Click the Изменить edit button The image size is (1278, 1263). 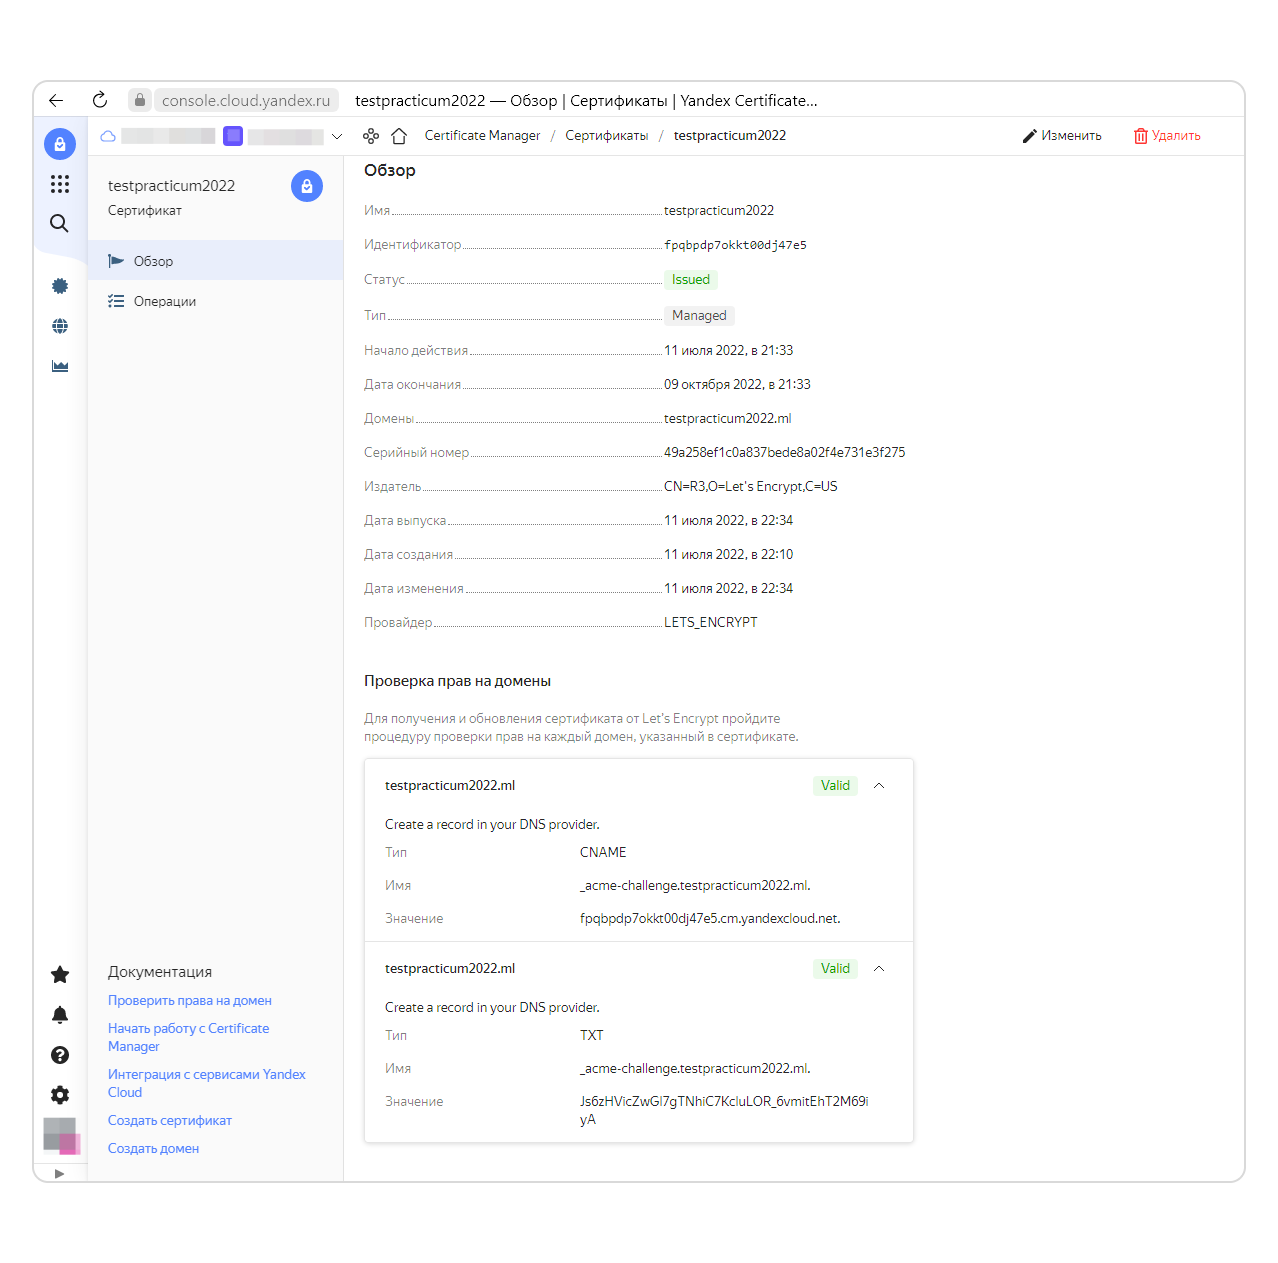click(1062, 136)
